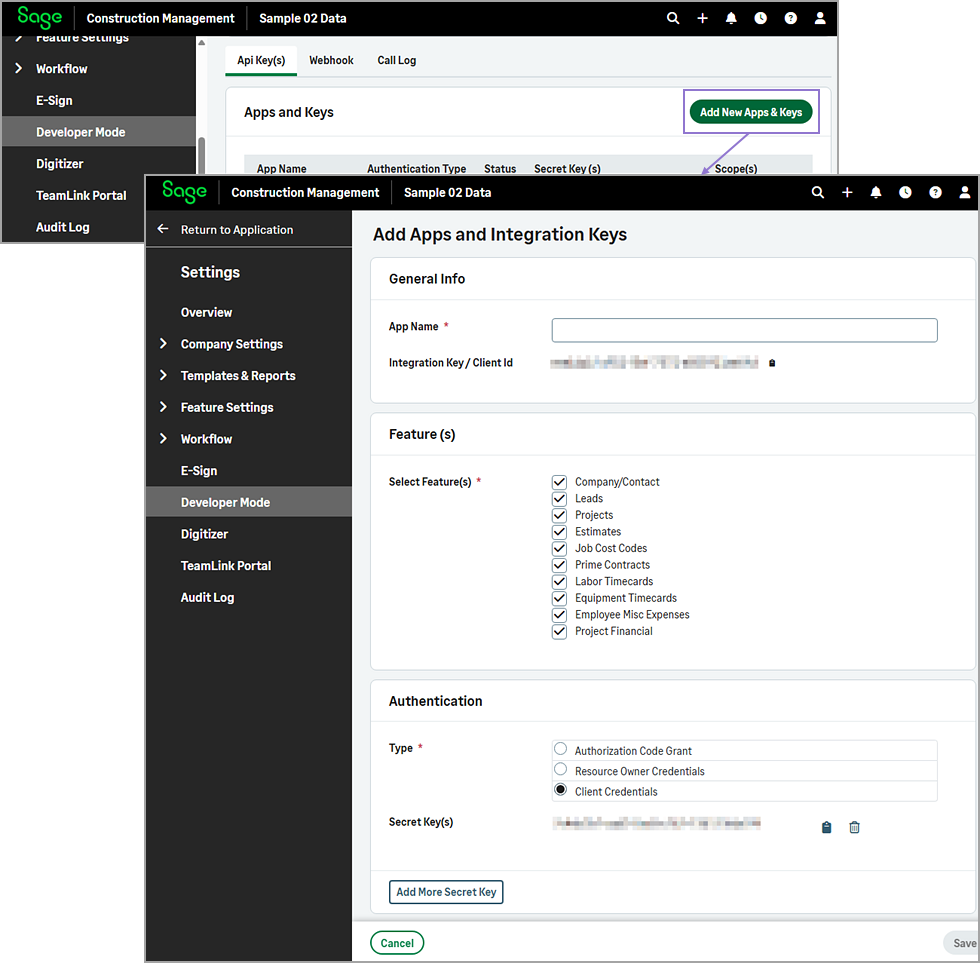The image size is (980, 963).
Task: Expand Workflow chevron in back window sidebar
Action: coord(19,68)
